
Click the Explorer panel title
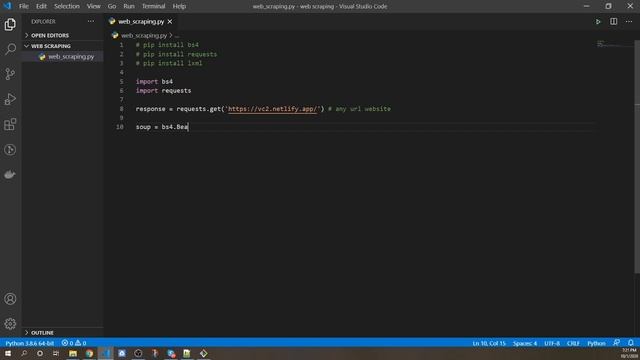[43, 21]
